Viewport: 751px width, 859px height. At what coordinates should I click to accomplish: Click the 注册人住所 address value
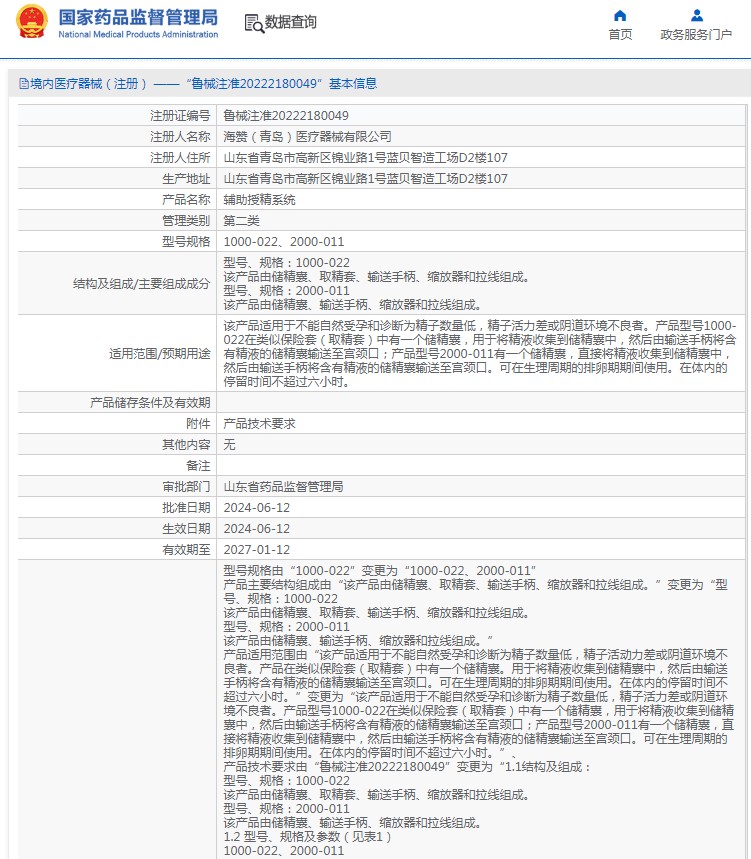[365, 158]
